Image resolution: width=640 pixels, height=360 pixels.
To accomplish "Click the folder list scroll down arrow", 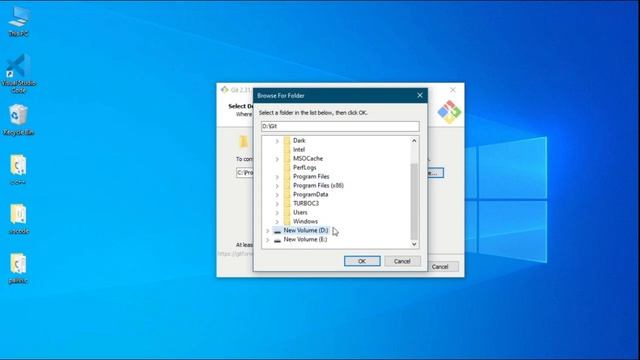I will pos(414,244).
